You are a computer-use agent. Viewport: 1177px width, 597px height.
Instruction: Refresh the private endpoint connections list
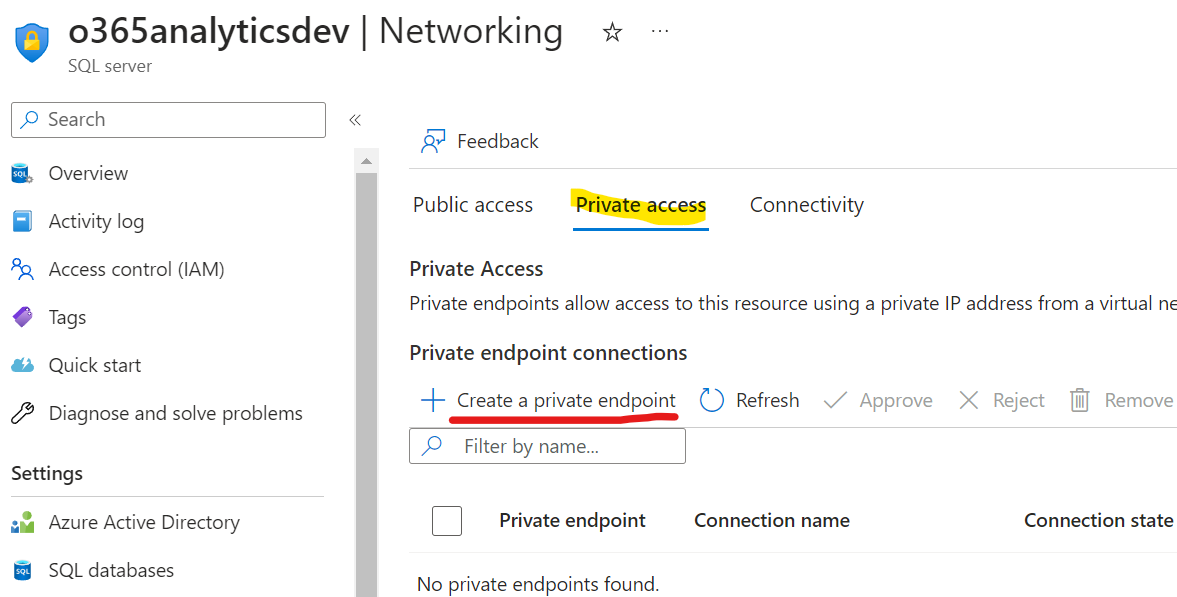coord(750,400)
